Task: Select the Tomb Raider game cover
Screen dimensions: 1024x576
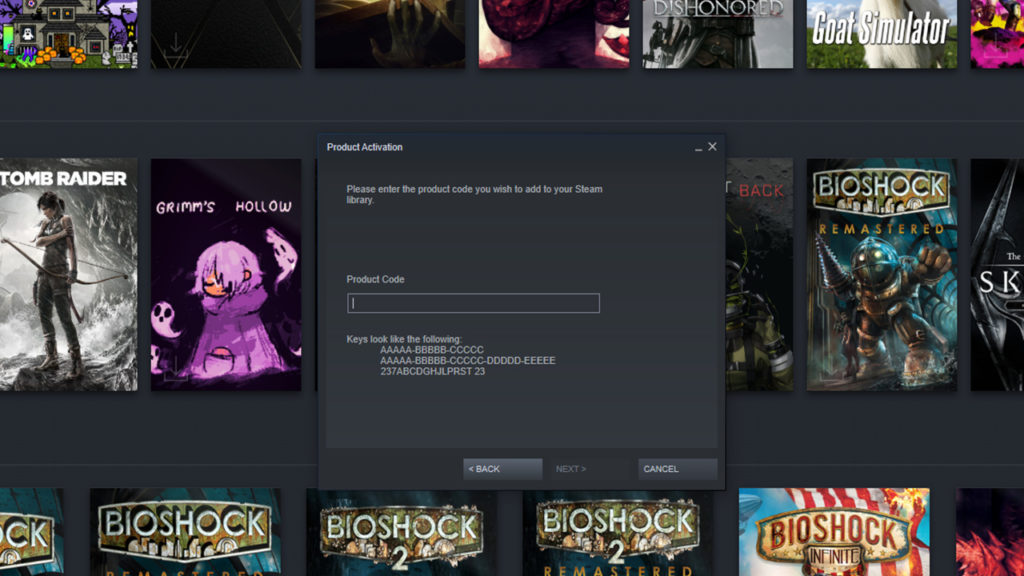Action: (68, 274)
